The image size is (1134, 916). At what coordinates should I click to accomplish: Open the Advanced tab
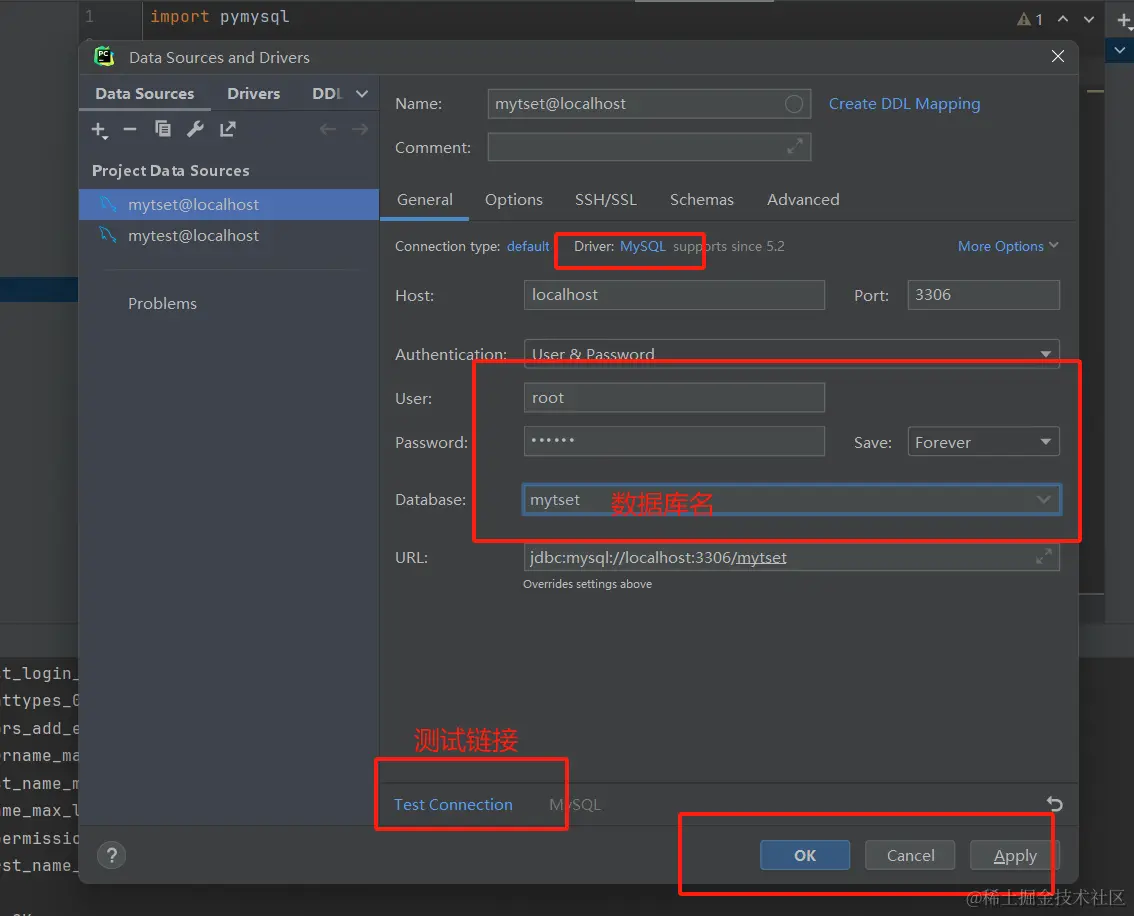pyautogui.click(x=803, y=200)
